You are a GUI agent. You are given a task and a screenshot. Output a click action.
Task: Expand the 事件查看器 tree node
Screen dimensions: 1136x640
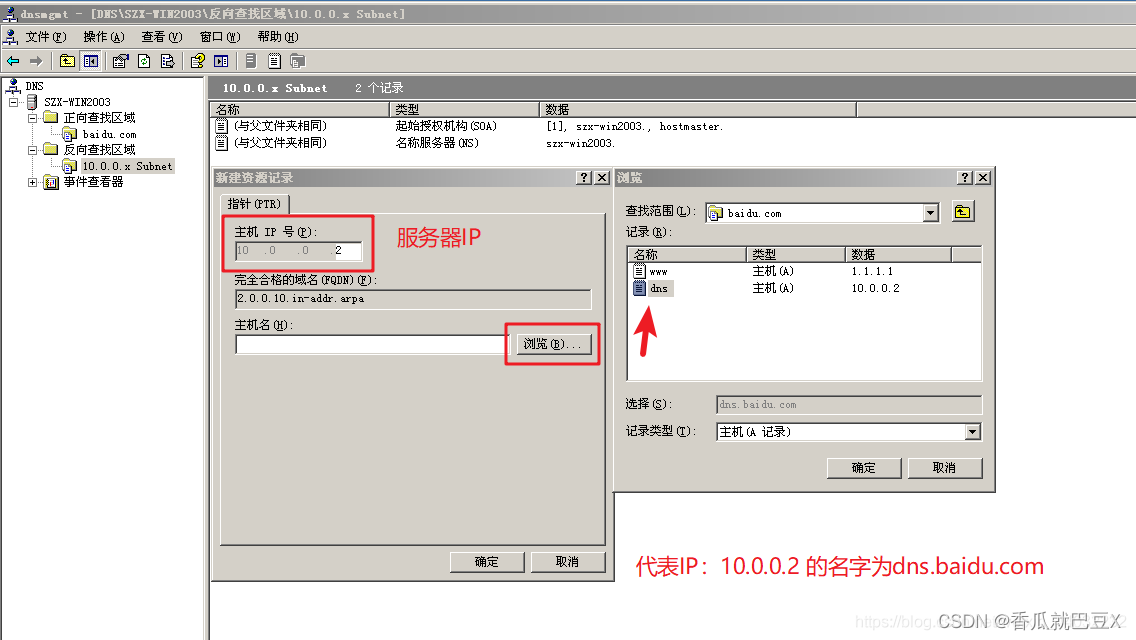32,180
